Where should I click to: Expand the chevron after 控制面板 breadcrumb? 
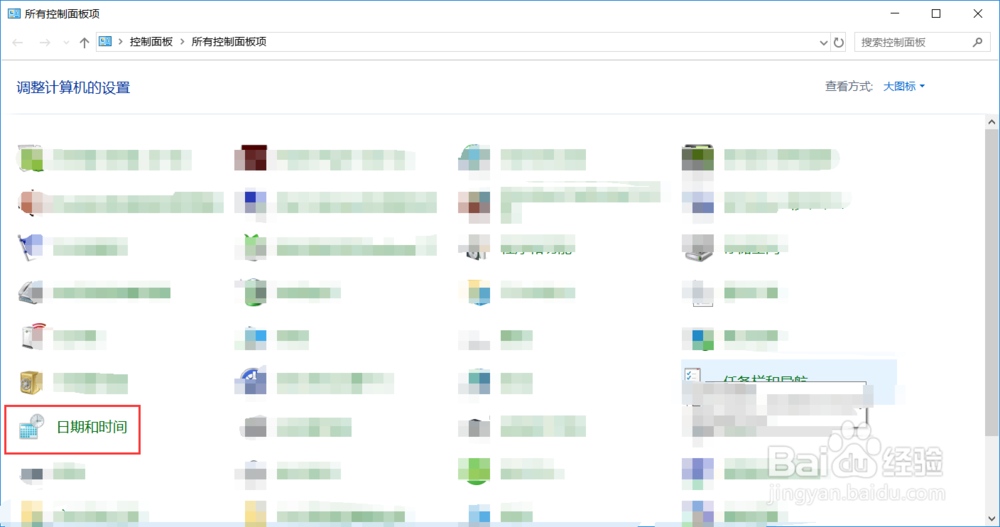tap(182, 41)
